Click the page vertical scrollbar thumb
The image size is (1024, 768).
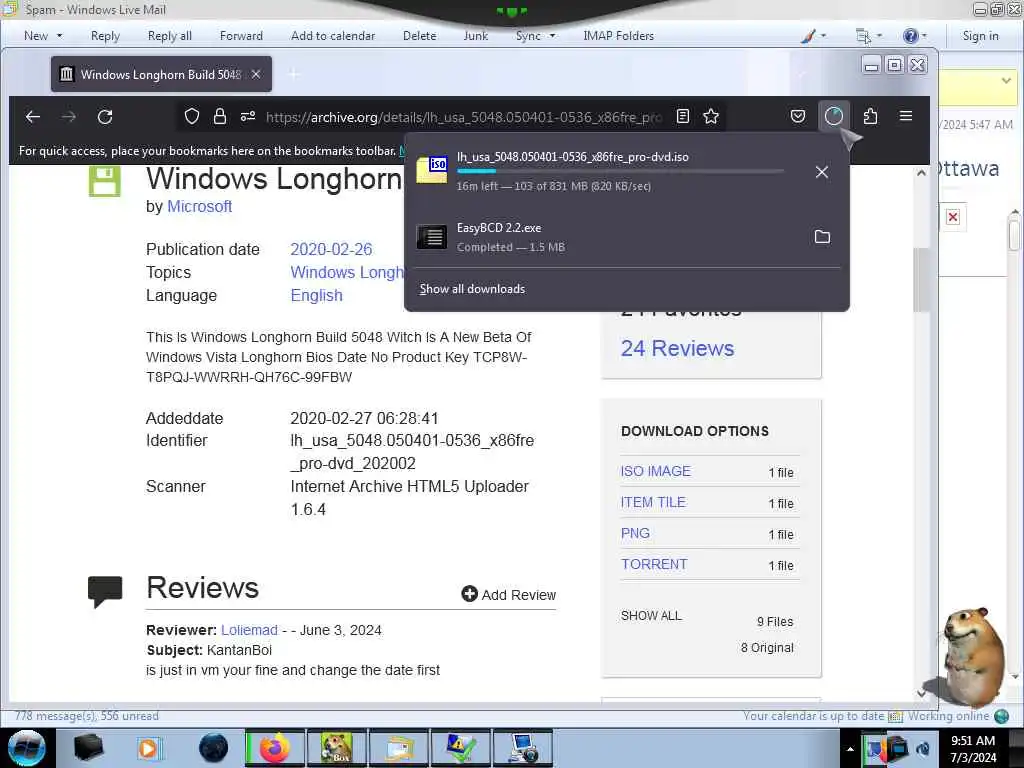[921, 280]
